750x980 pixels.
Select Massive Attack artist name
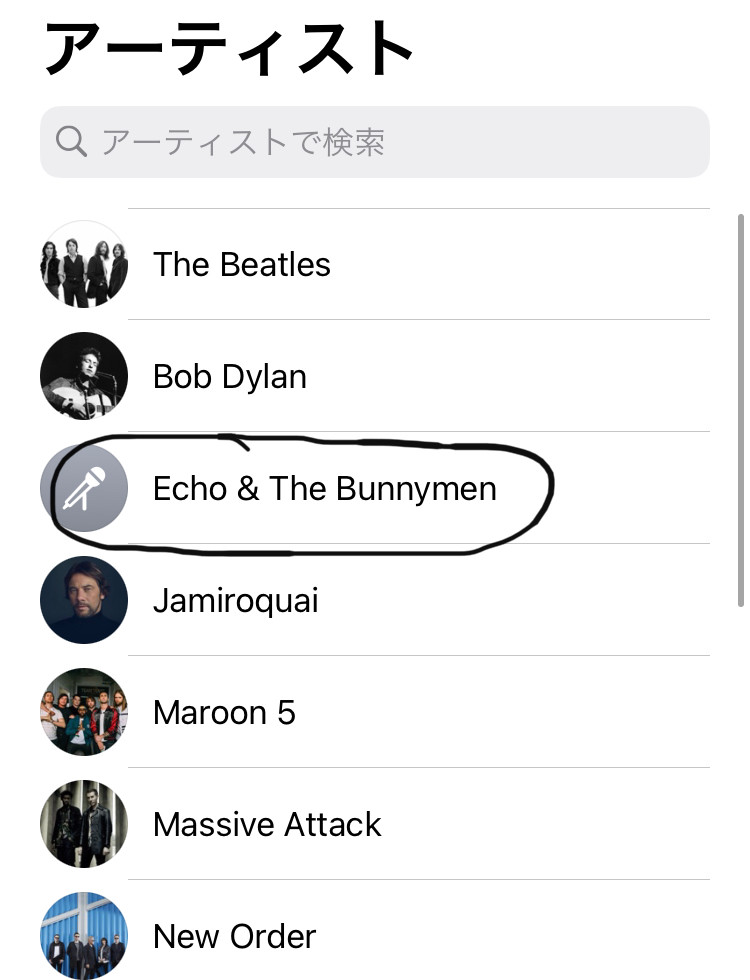268,824
